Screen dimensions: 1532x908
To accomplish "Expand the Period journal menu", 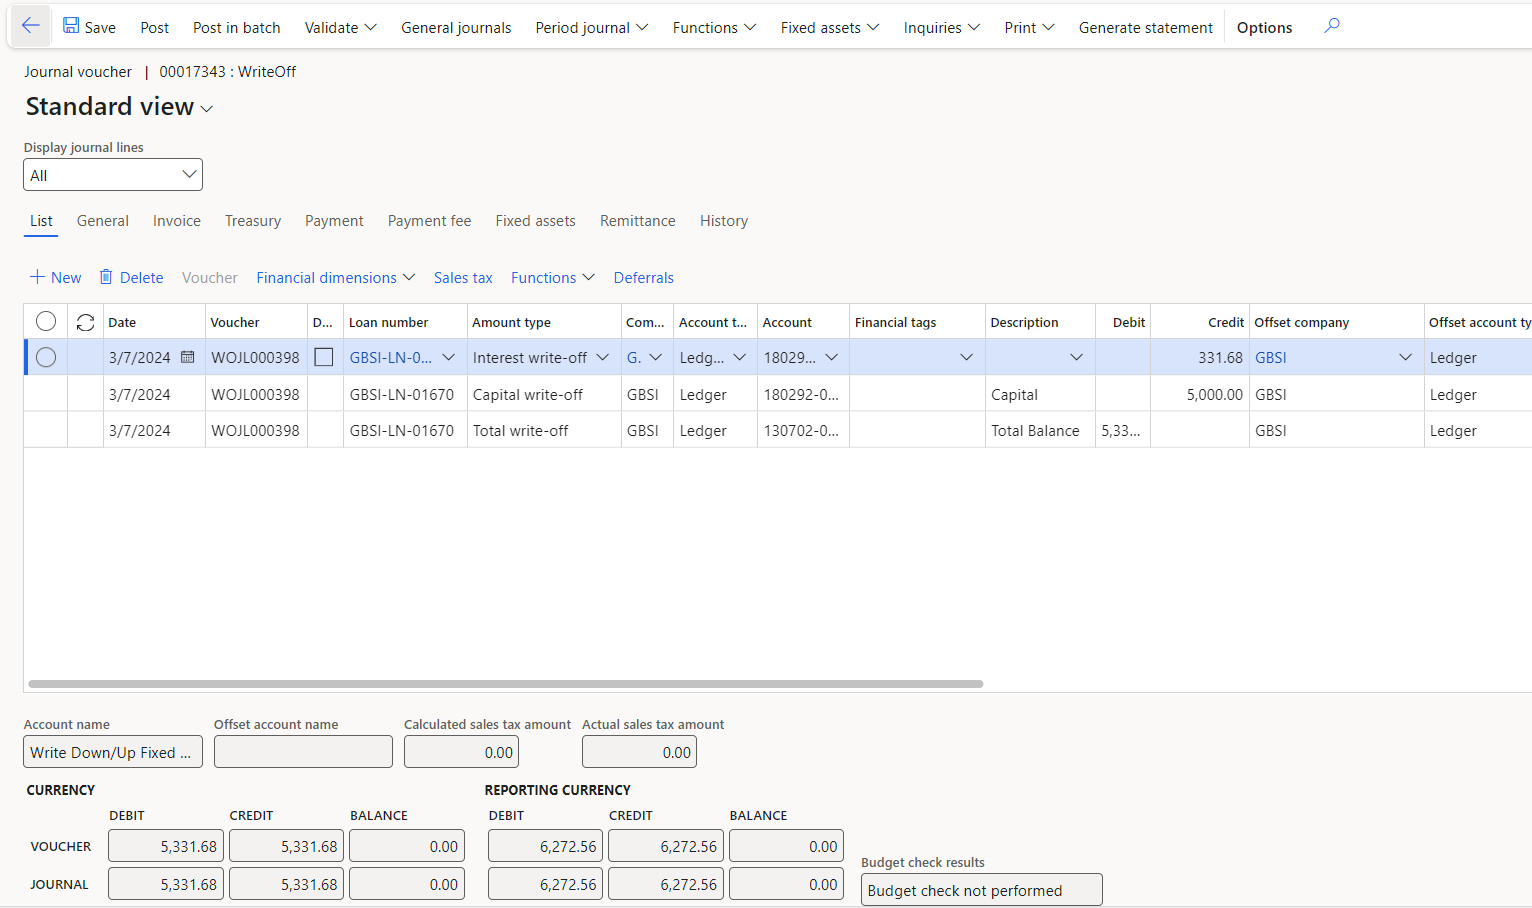I will (591, 27).
